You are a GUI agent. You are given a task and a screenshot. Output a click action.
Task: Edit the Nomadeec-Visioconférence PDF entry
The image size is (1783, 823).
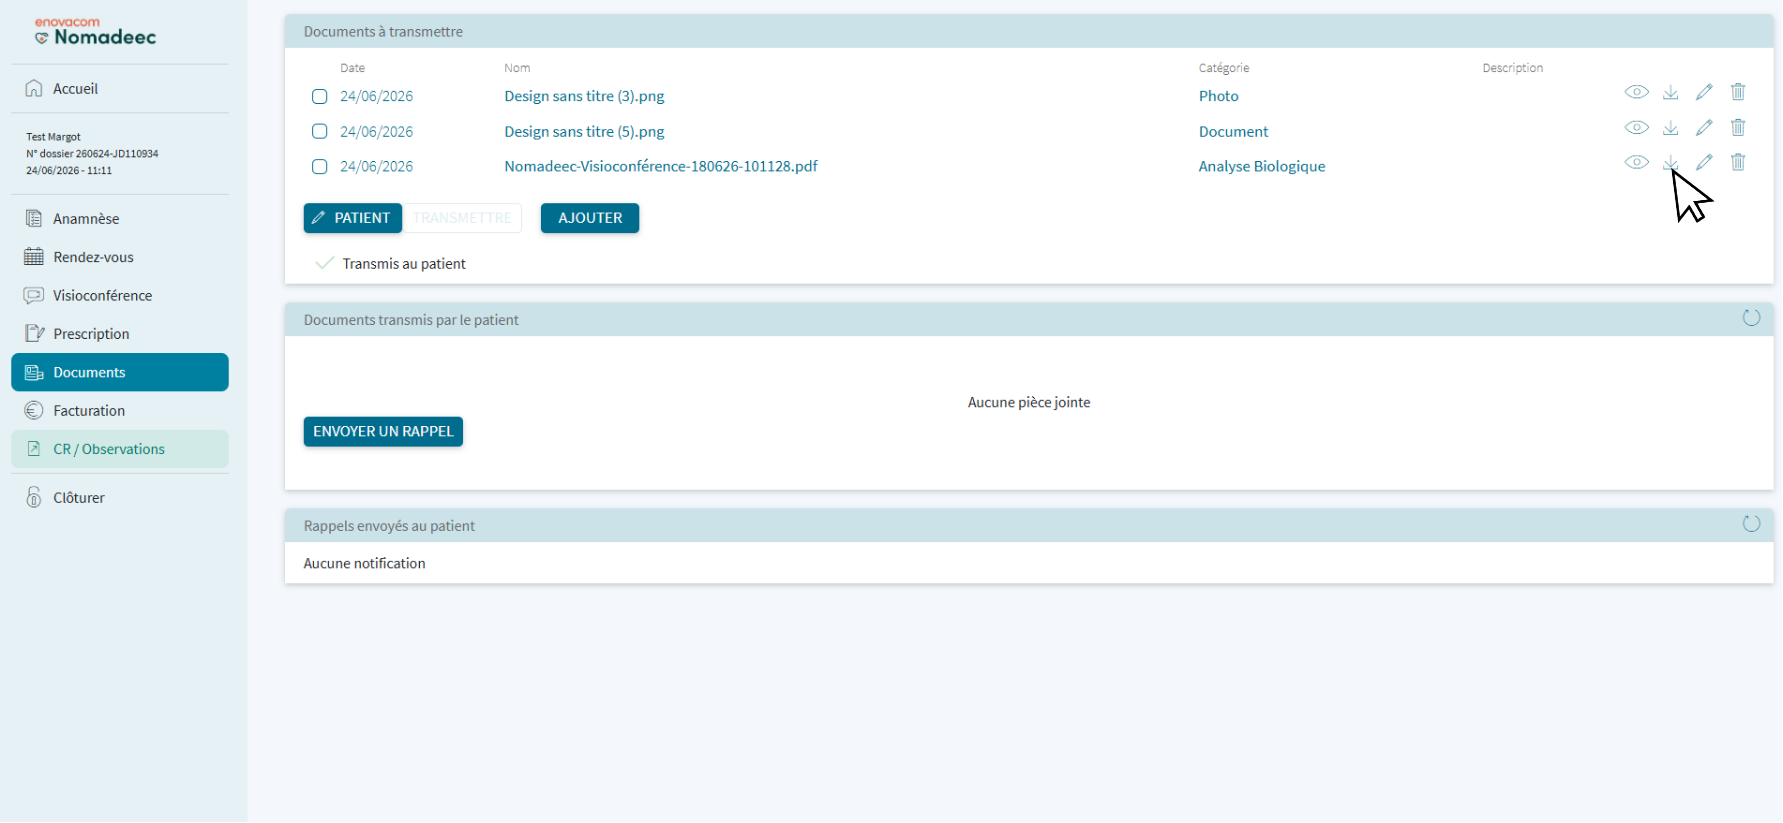[1704, 162]
